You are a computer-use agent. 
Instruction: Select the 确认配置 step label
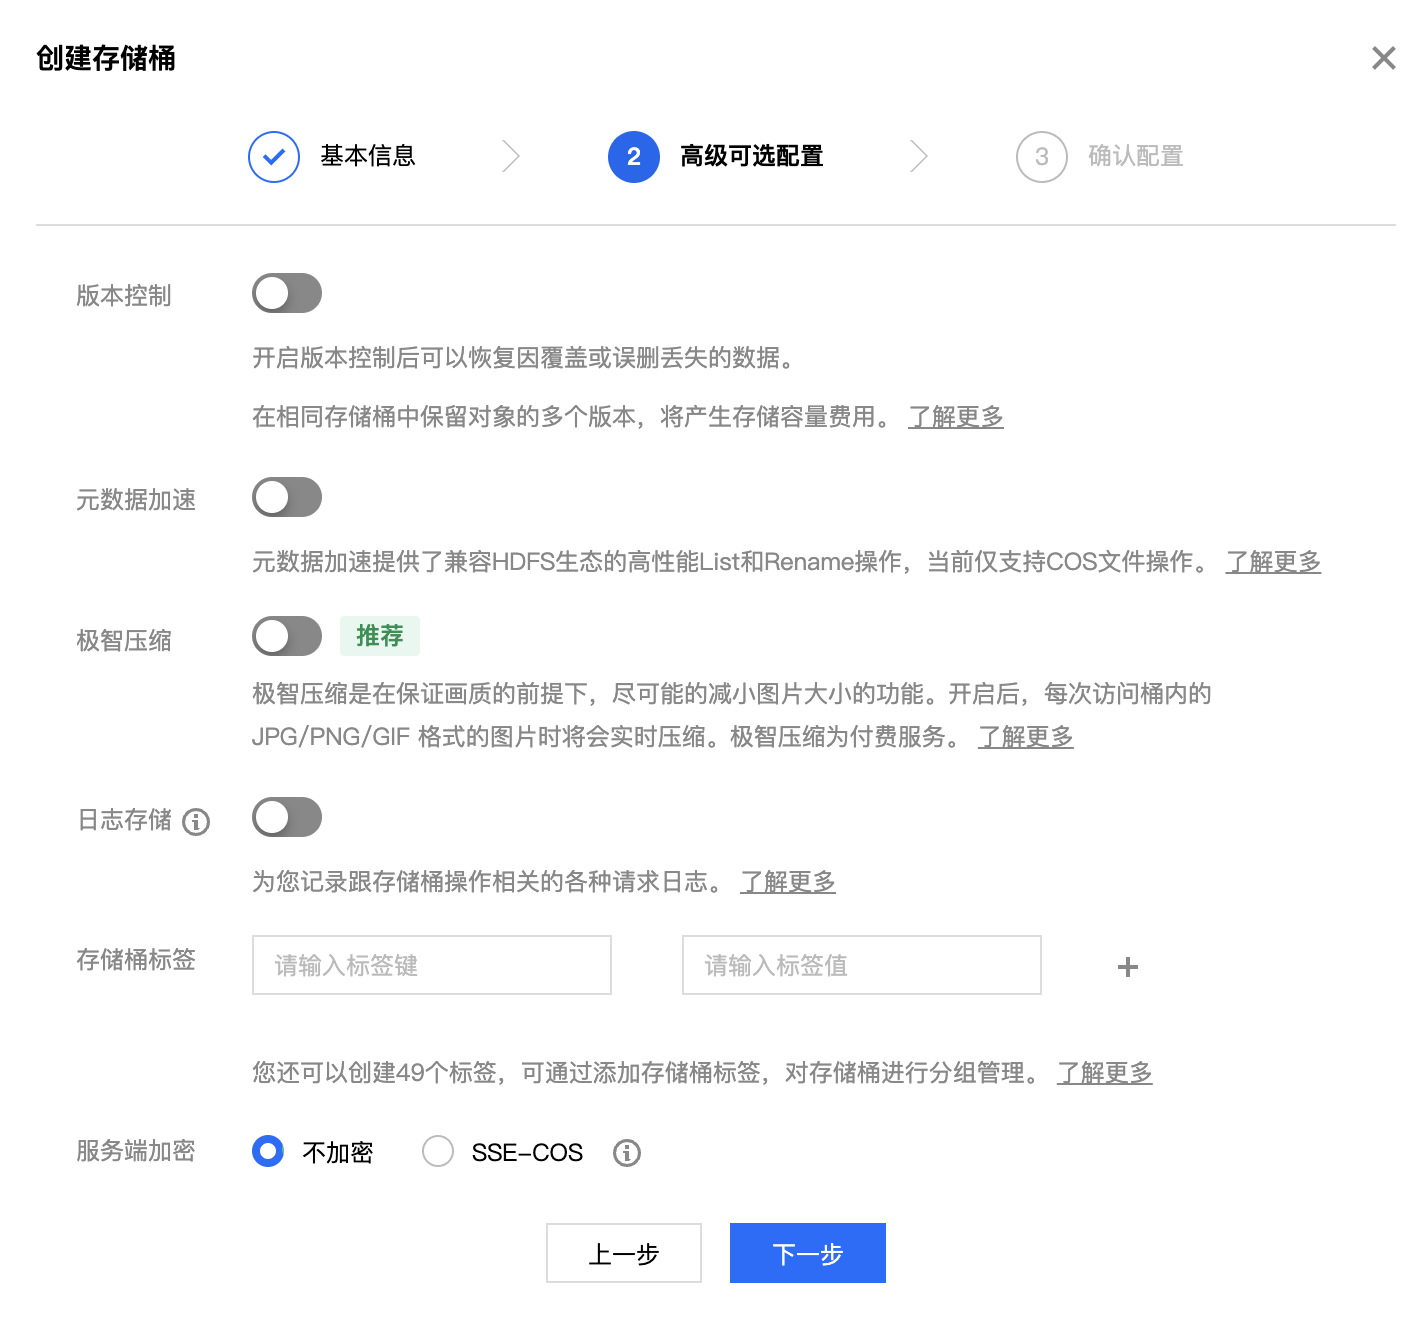pos(1136,156)
